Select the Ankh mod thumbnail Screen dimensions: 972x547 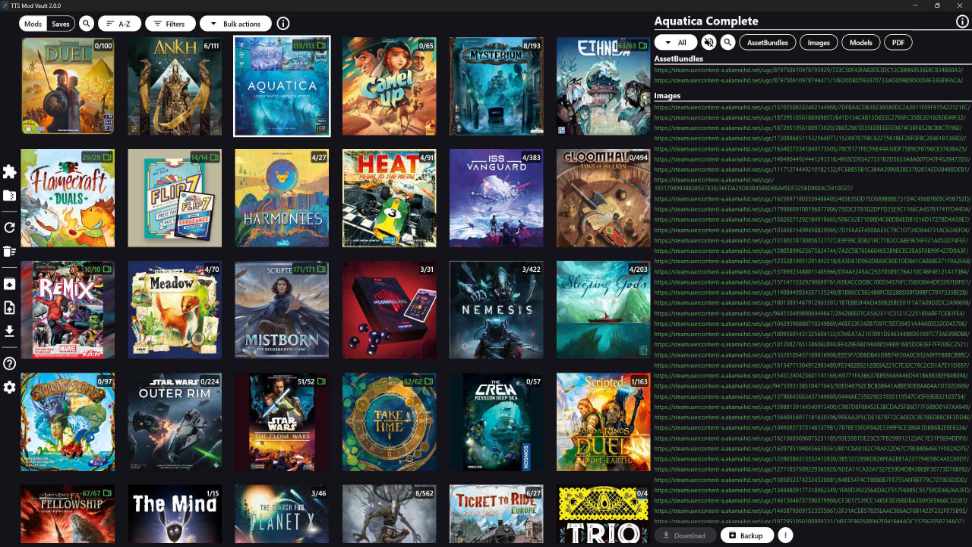[x=175, y=86]
